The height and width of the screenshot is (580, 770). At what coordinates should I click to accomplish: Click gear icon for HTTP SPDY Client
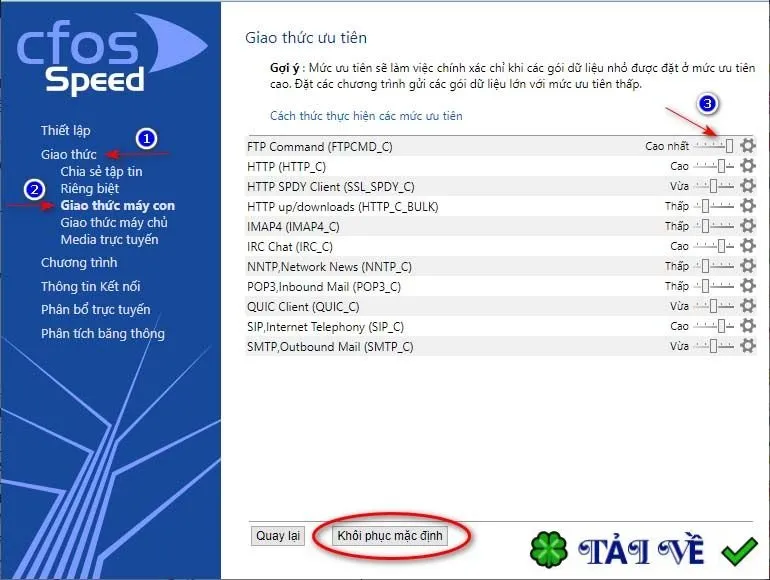pos(747,186)
